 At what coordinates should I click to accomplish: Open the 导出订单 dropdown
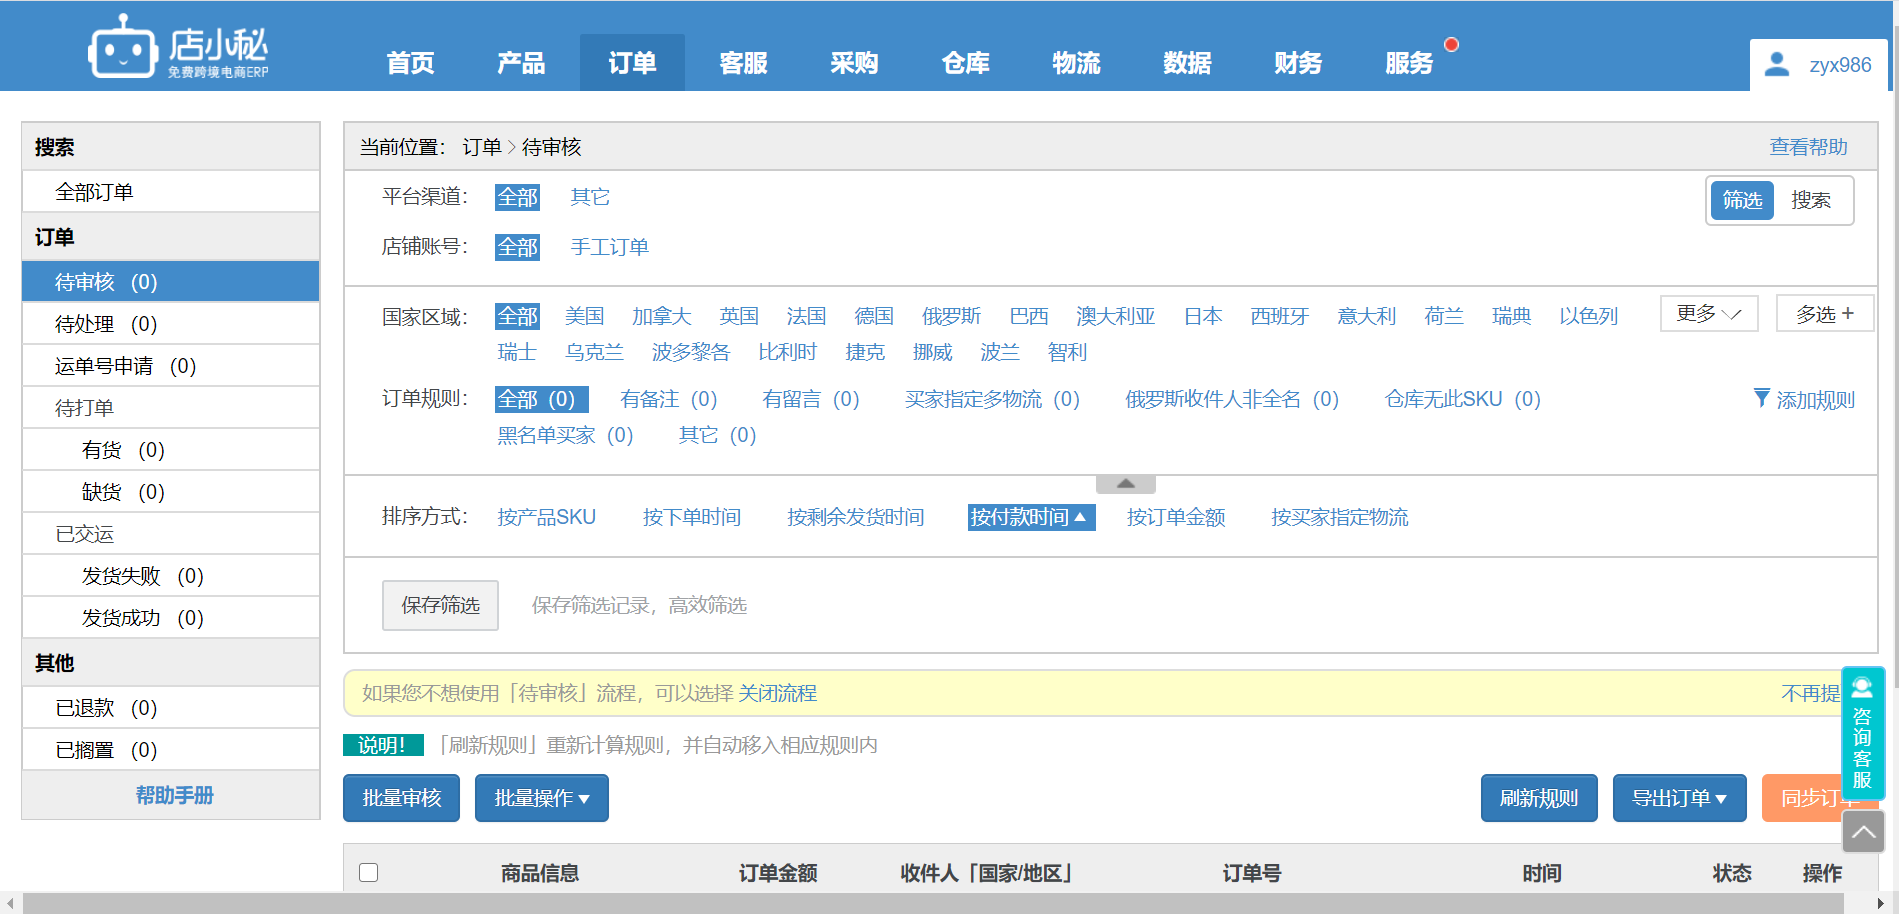[1680, 798]
